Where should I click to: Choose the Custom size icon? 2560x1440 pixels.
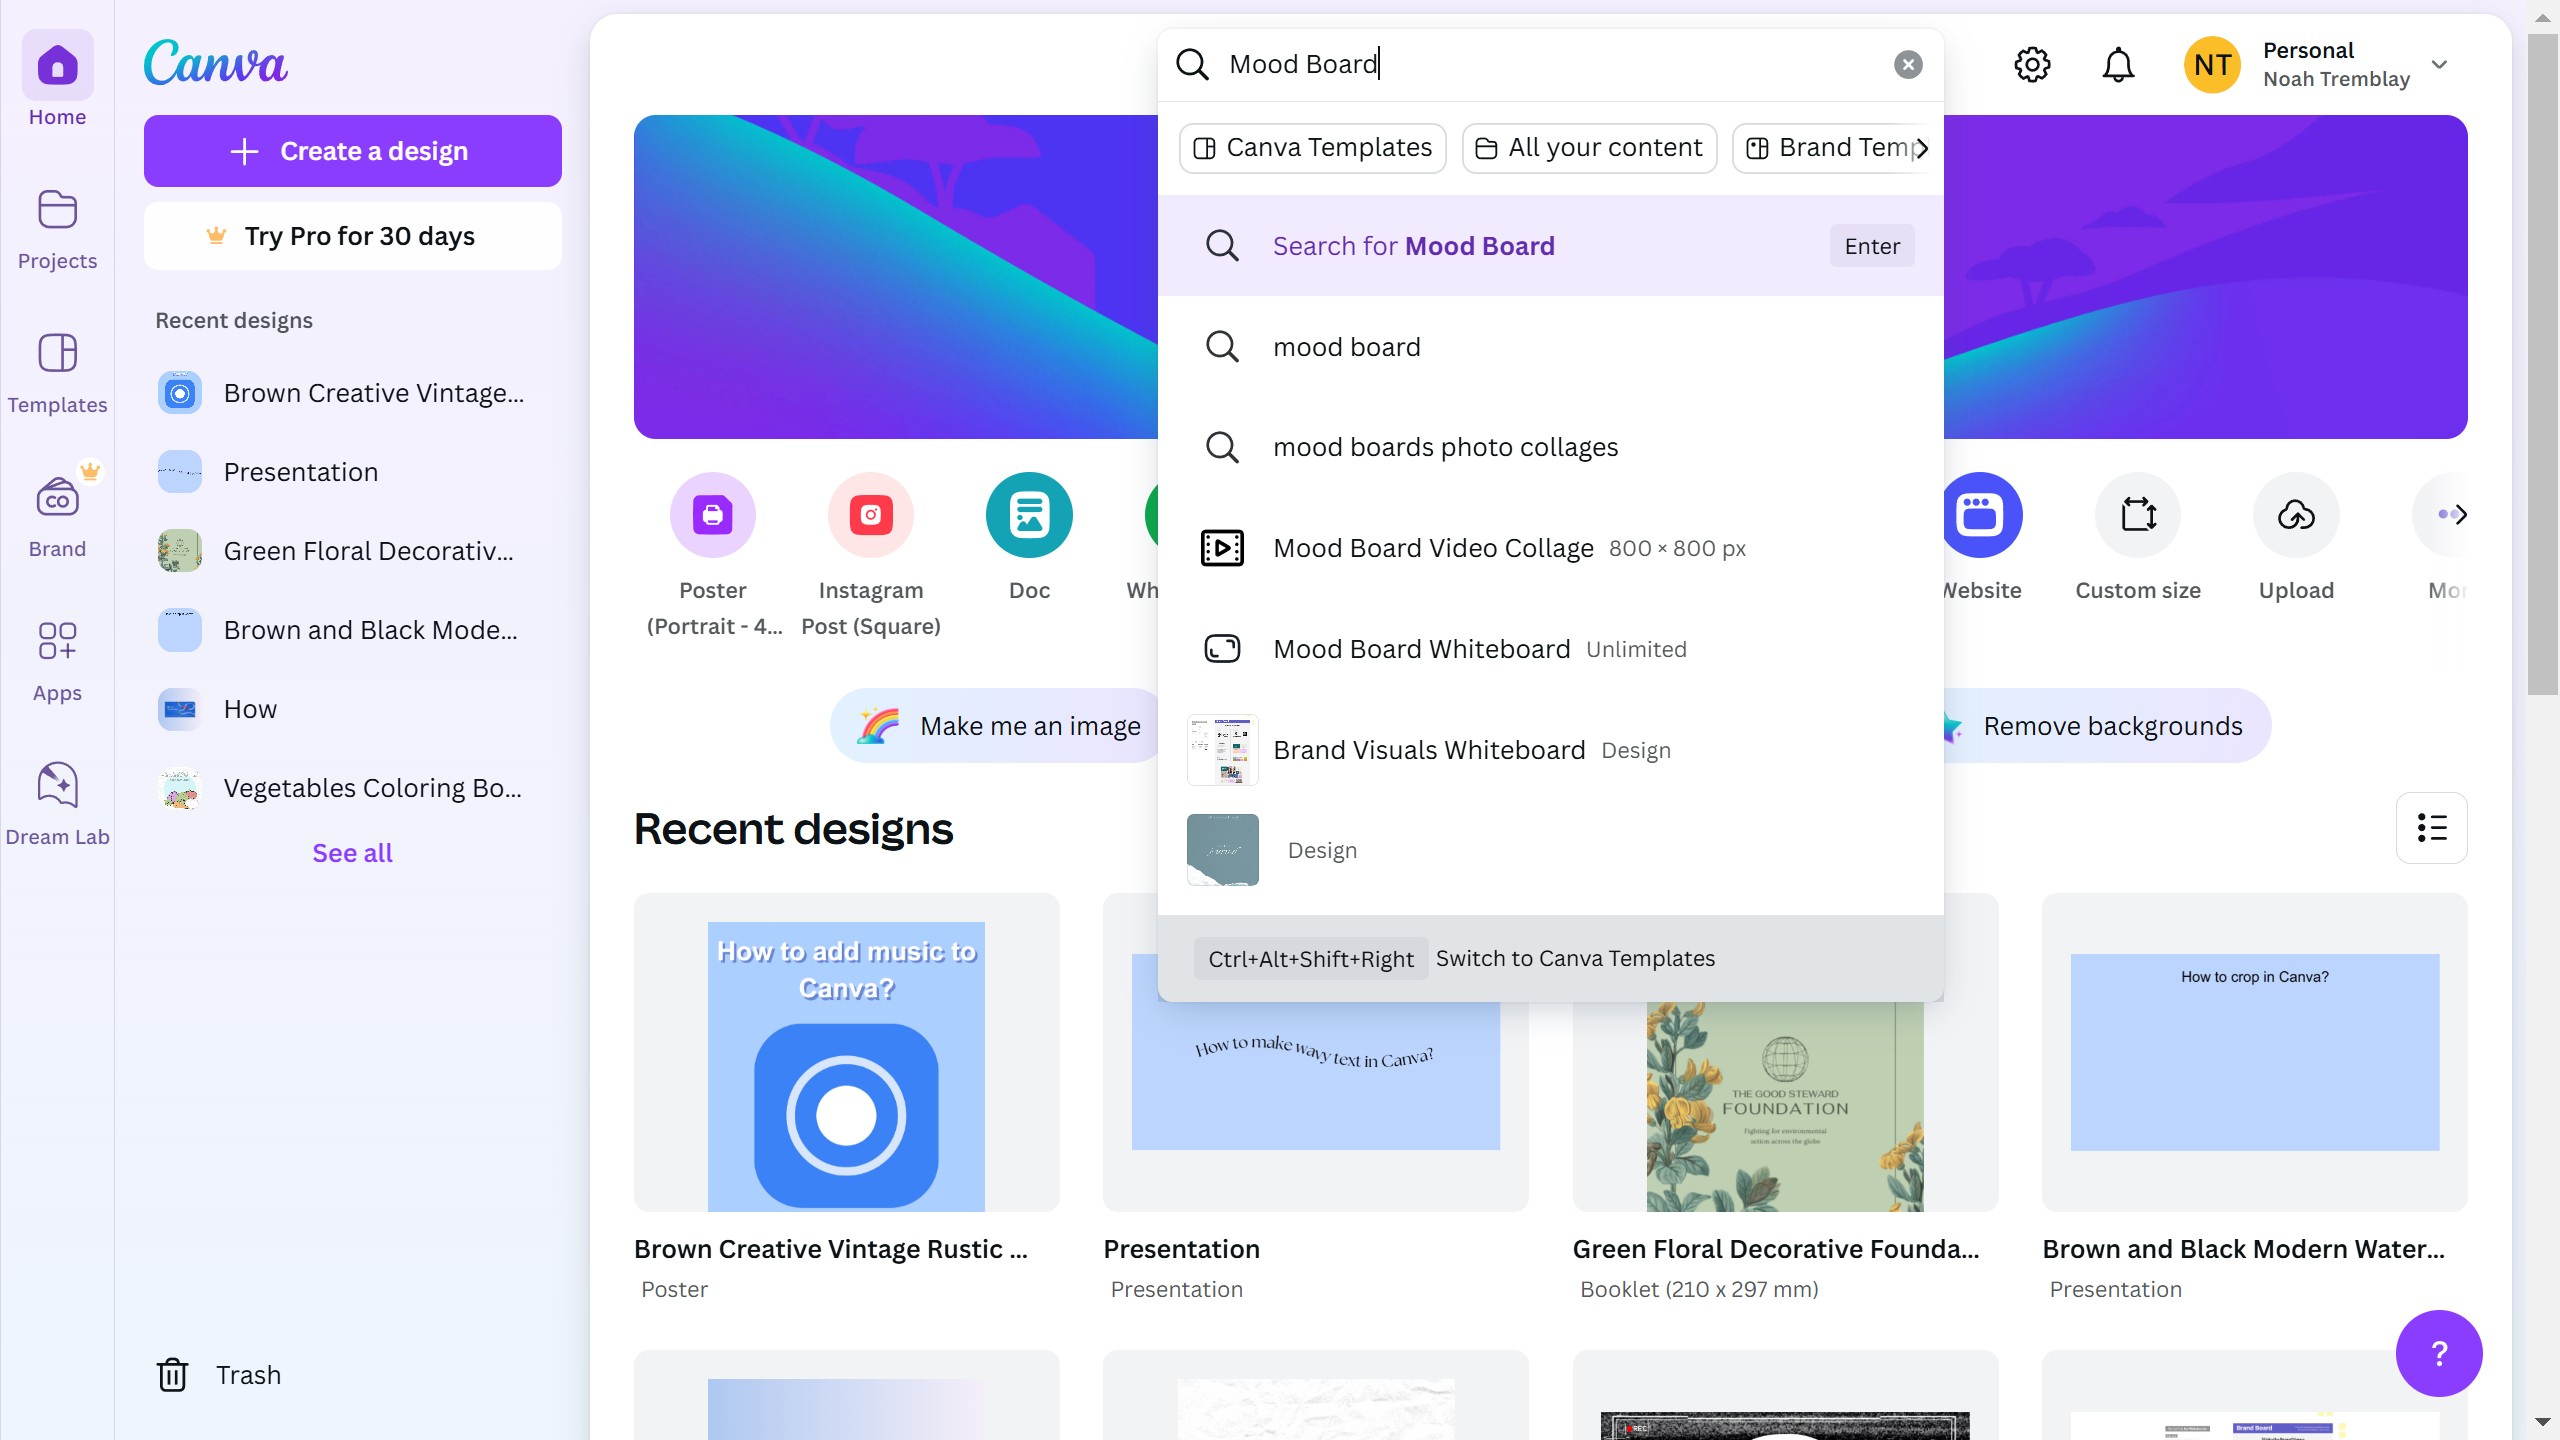[x=2137, y=515]
